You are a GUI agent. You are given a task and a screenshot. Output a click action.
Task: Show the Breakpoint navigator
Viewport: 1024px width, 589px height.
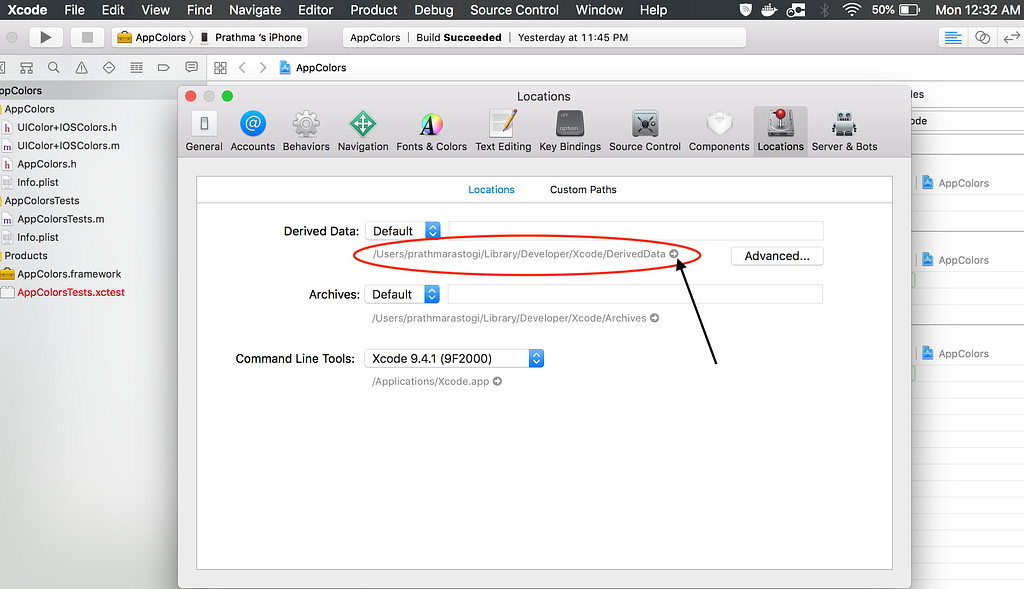(x=164, y=67)
